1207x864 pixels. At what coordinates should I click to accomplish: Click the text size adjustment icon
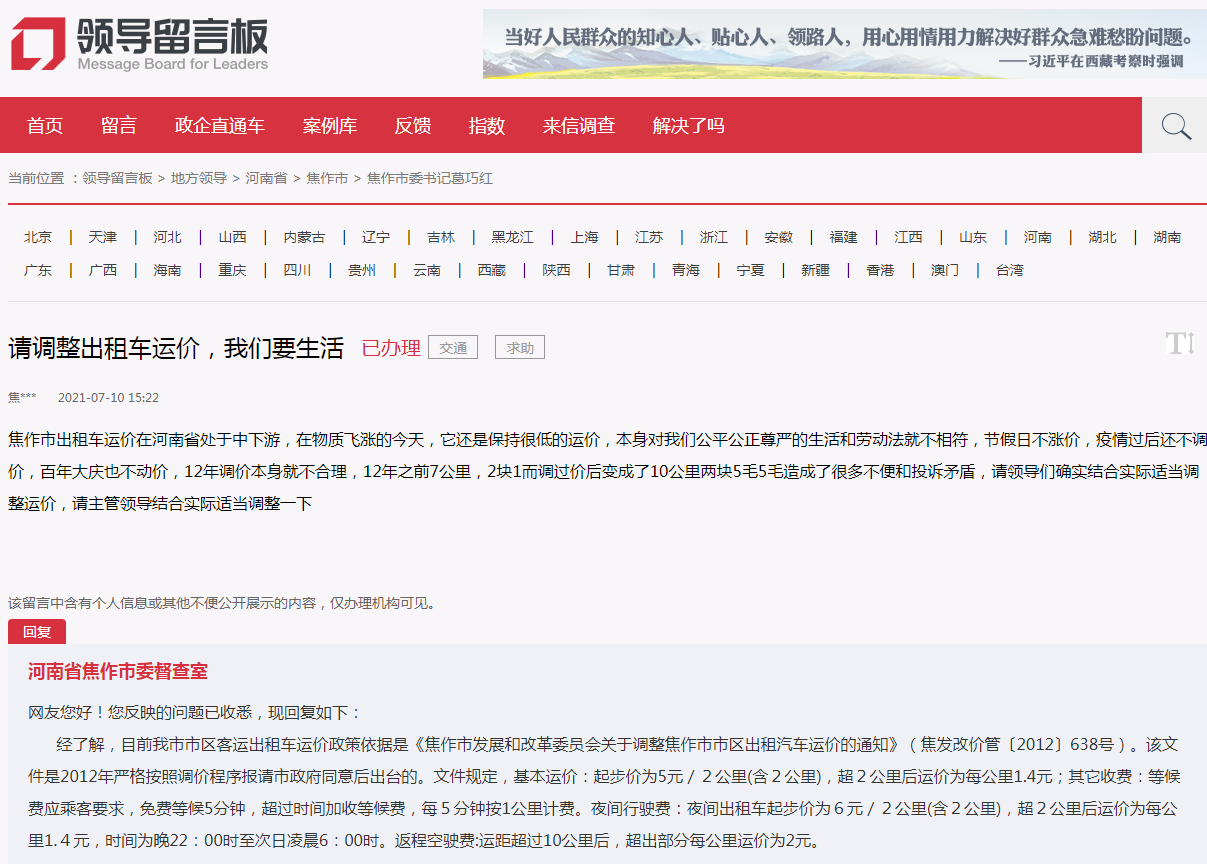pyautogui.click(x=1180, y=344)
